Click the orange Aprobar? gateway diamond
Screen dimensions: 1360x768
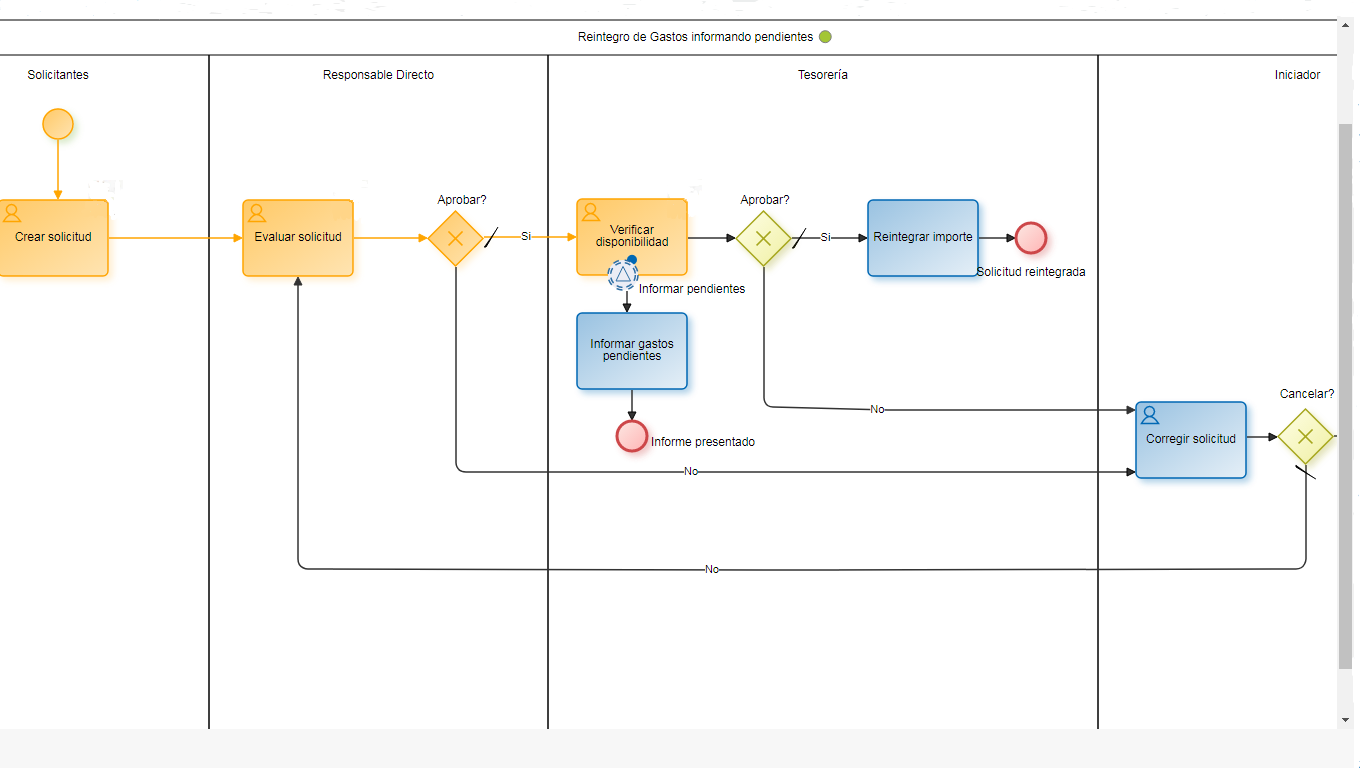(456, 238)
